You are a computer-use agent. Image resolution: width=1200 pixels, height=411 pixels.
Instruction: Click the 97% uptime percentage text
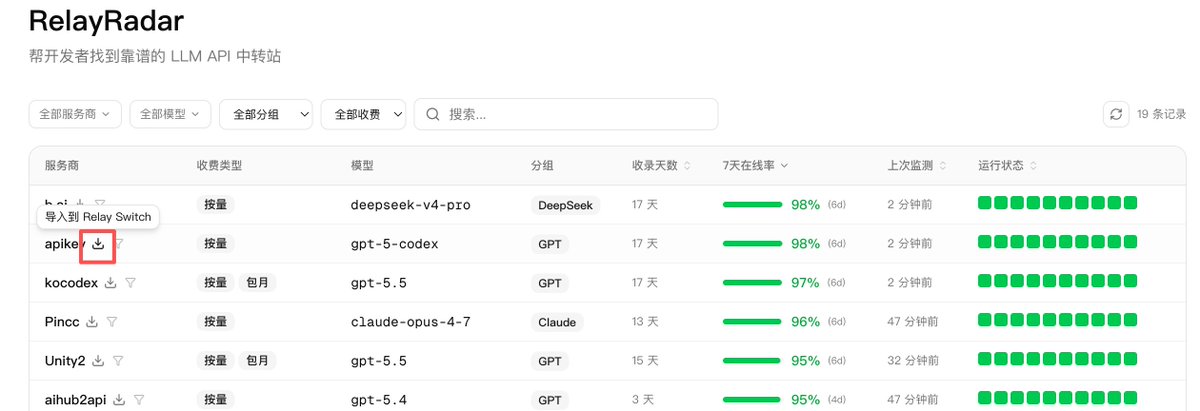point(805,283)
